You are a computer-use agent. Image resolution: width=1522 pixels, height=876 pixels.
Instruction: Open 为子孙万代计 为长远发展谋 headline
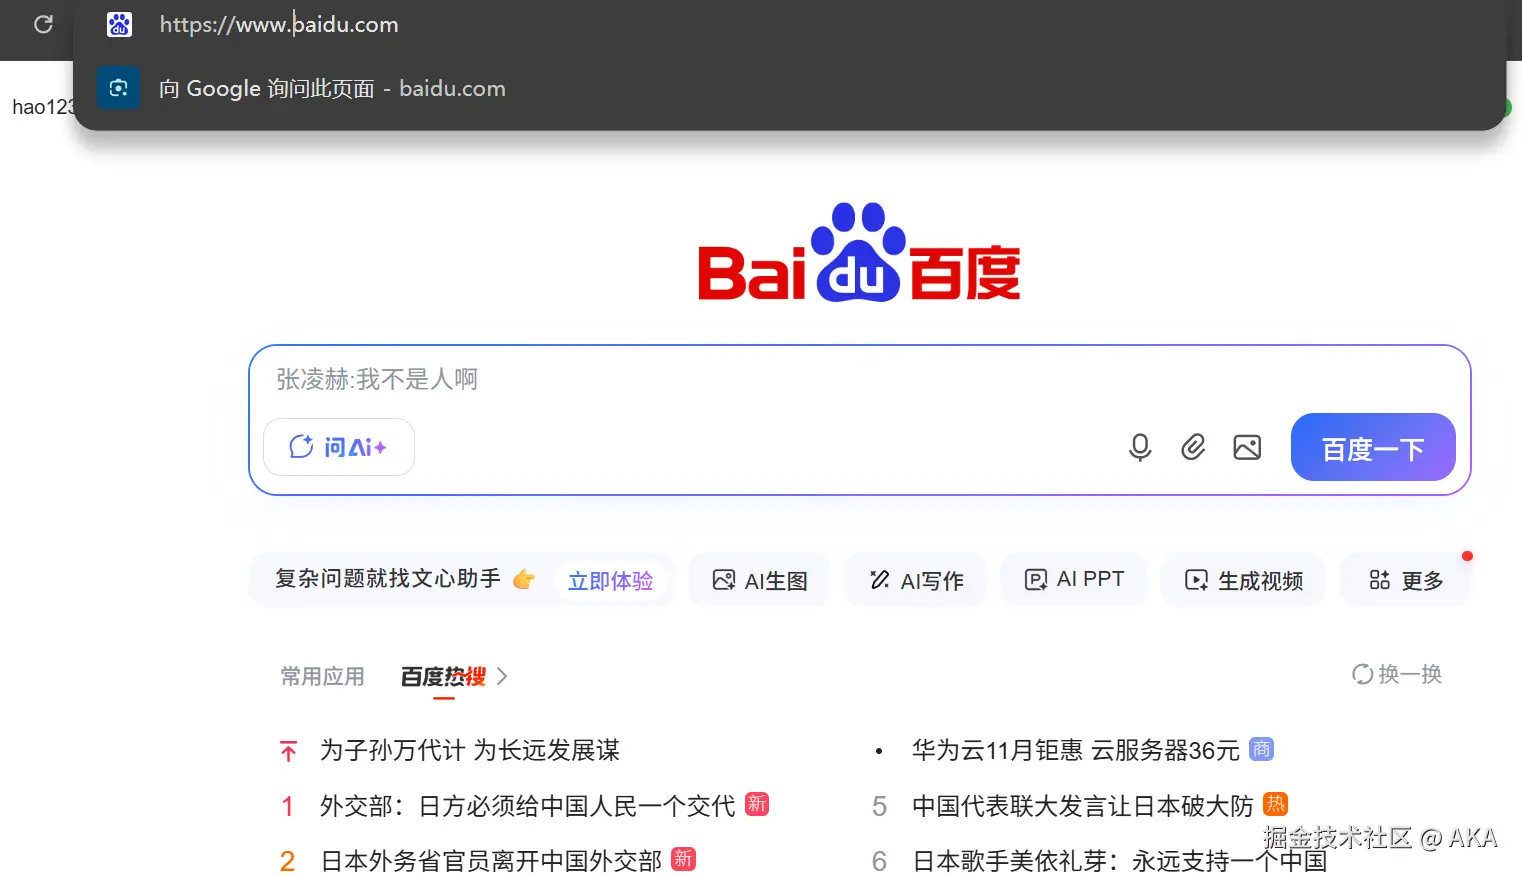point(470,750)
